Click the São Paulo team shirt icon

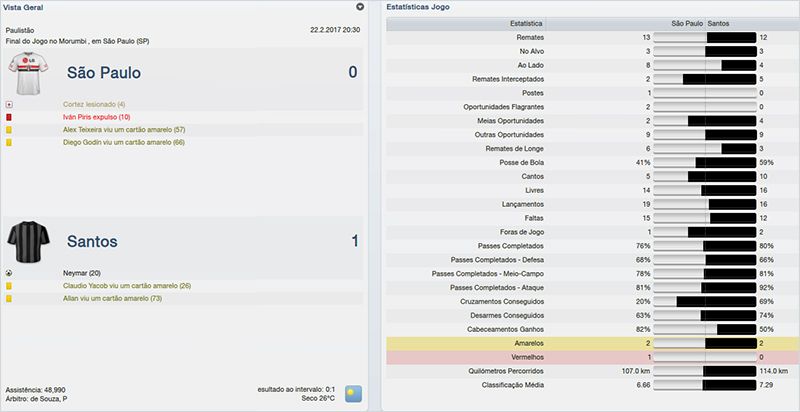tap(28, 74)
